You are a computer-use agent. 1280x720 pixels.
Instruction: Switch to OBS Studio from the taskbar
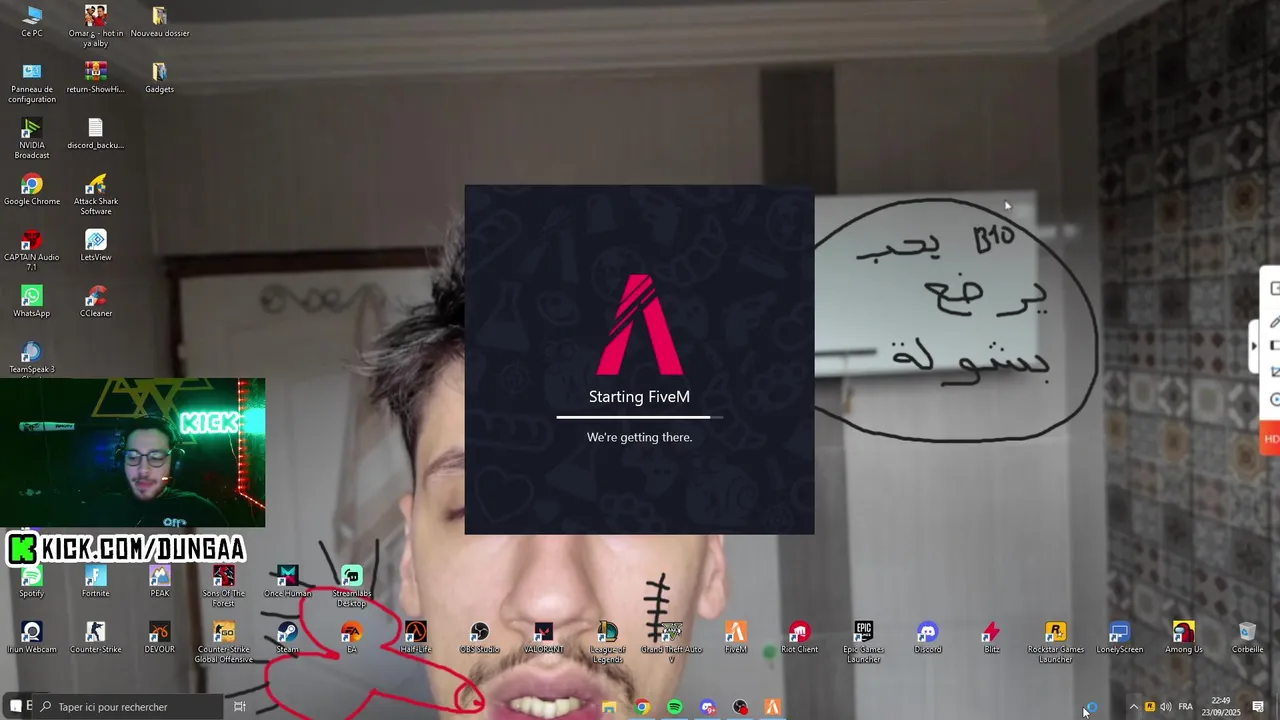tap(740, 707)
